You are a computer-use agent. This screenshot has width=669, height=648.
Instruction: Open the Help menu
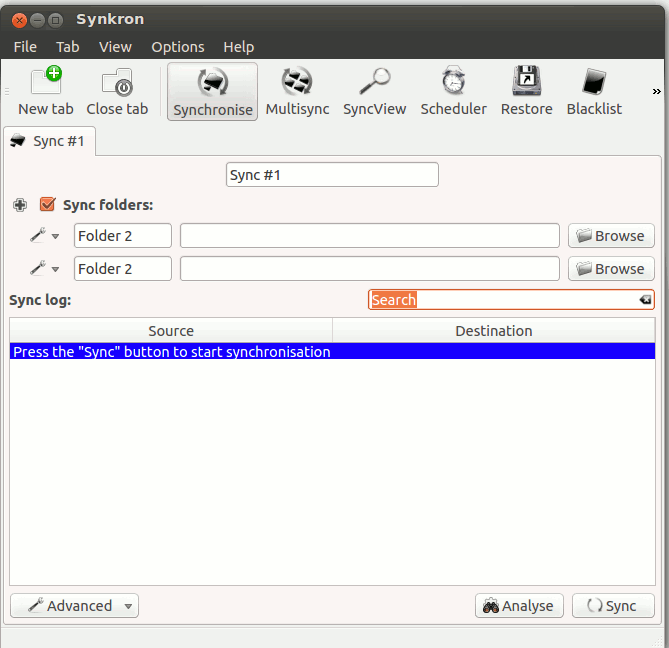[x=239, y=46]
